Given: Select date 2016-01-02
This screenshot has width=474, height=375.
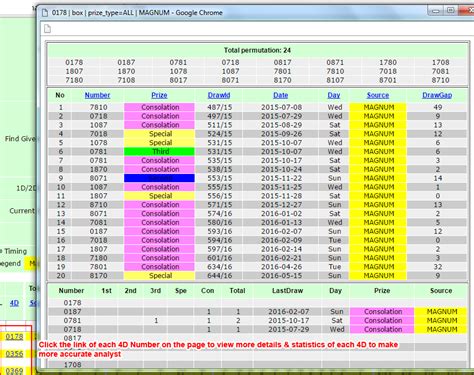Looking at the screenshot, I should (281, 214).
